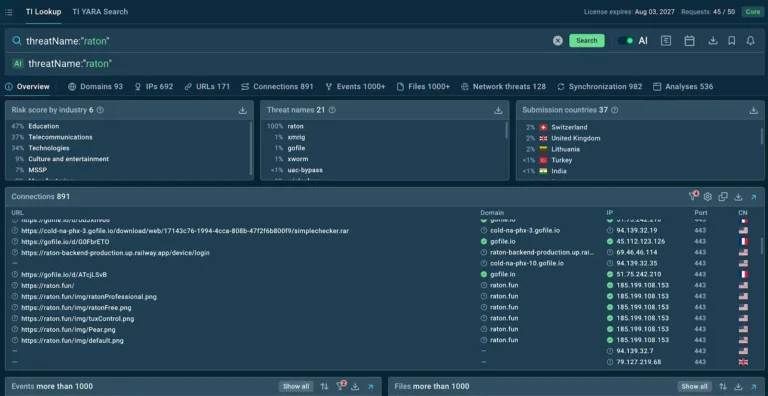Open the notification bell for this query
The height and width of the screenshot is (396, 768).
point(750,41)
